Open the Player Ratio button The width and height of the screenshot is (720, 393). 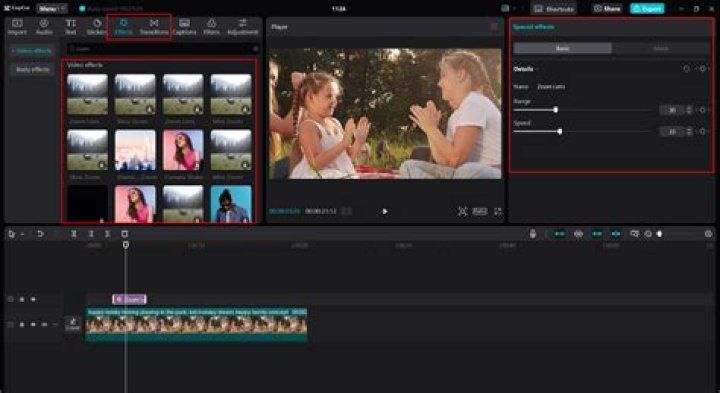click(480, 211)
